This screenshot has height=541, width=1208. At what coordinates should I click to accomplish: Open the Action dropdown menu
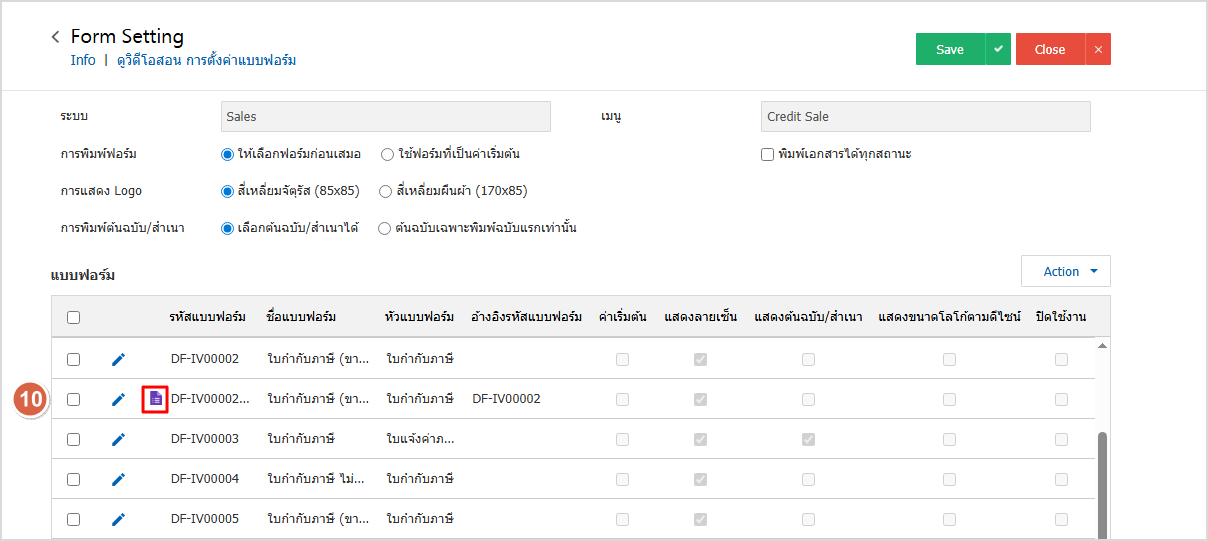(1065, 271)
